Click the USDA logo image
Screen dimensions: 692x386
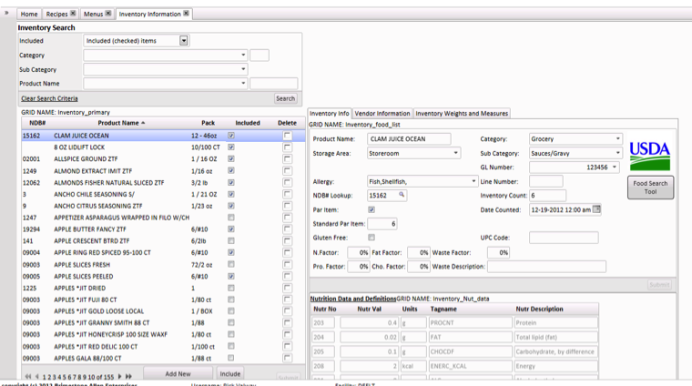(650, 155)
